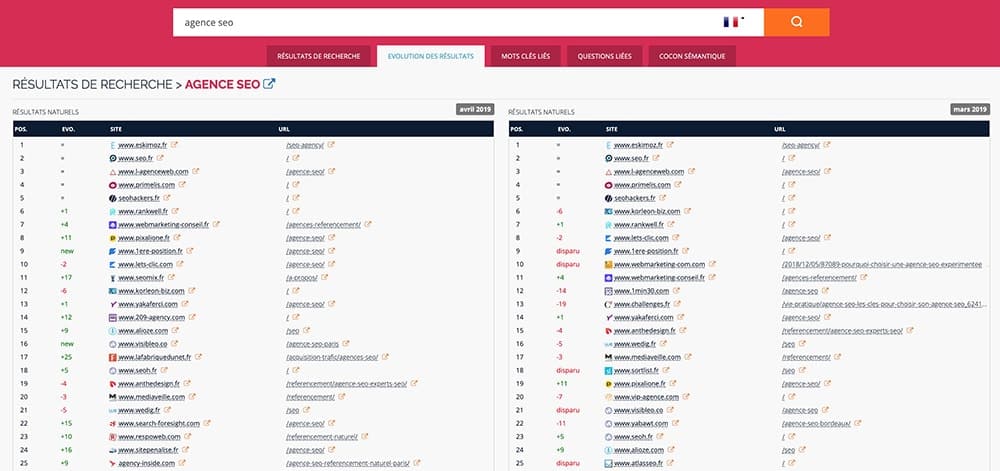1000x471 pixels.
Task: Click 'disparu' value for www.sortlist.fr row
Action: click(x=567, y=370)
